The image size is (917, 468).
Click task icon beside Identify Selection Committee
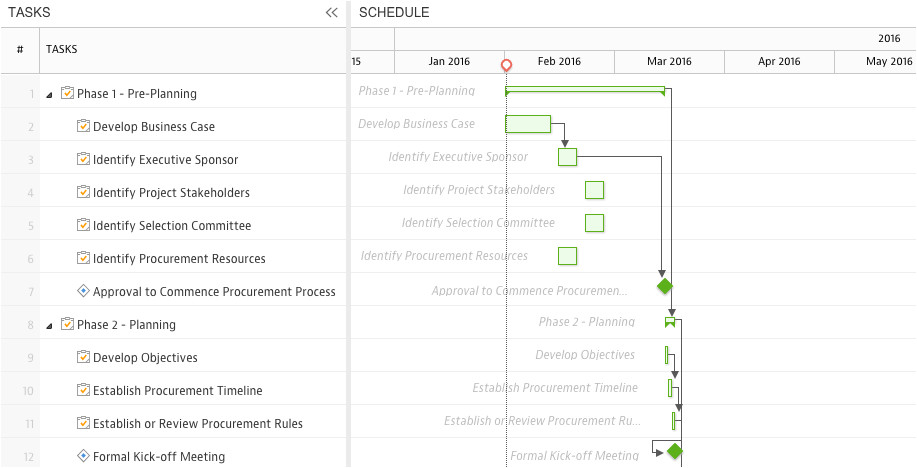[84, 225]
